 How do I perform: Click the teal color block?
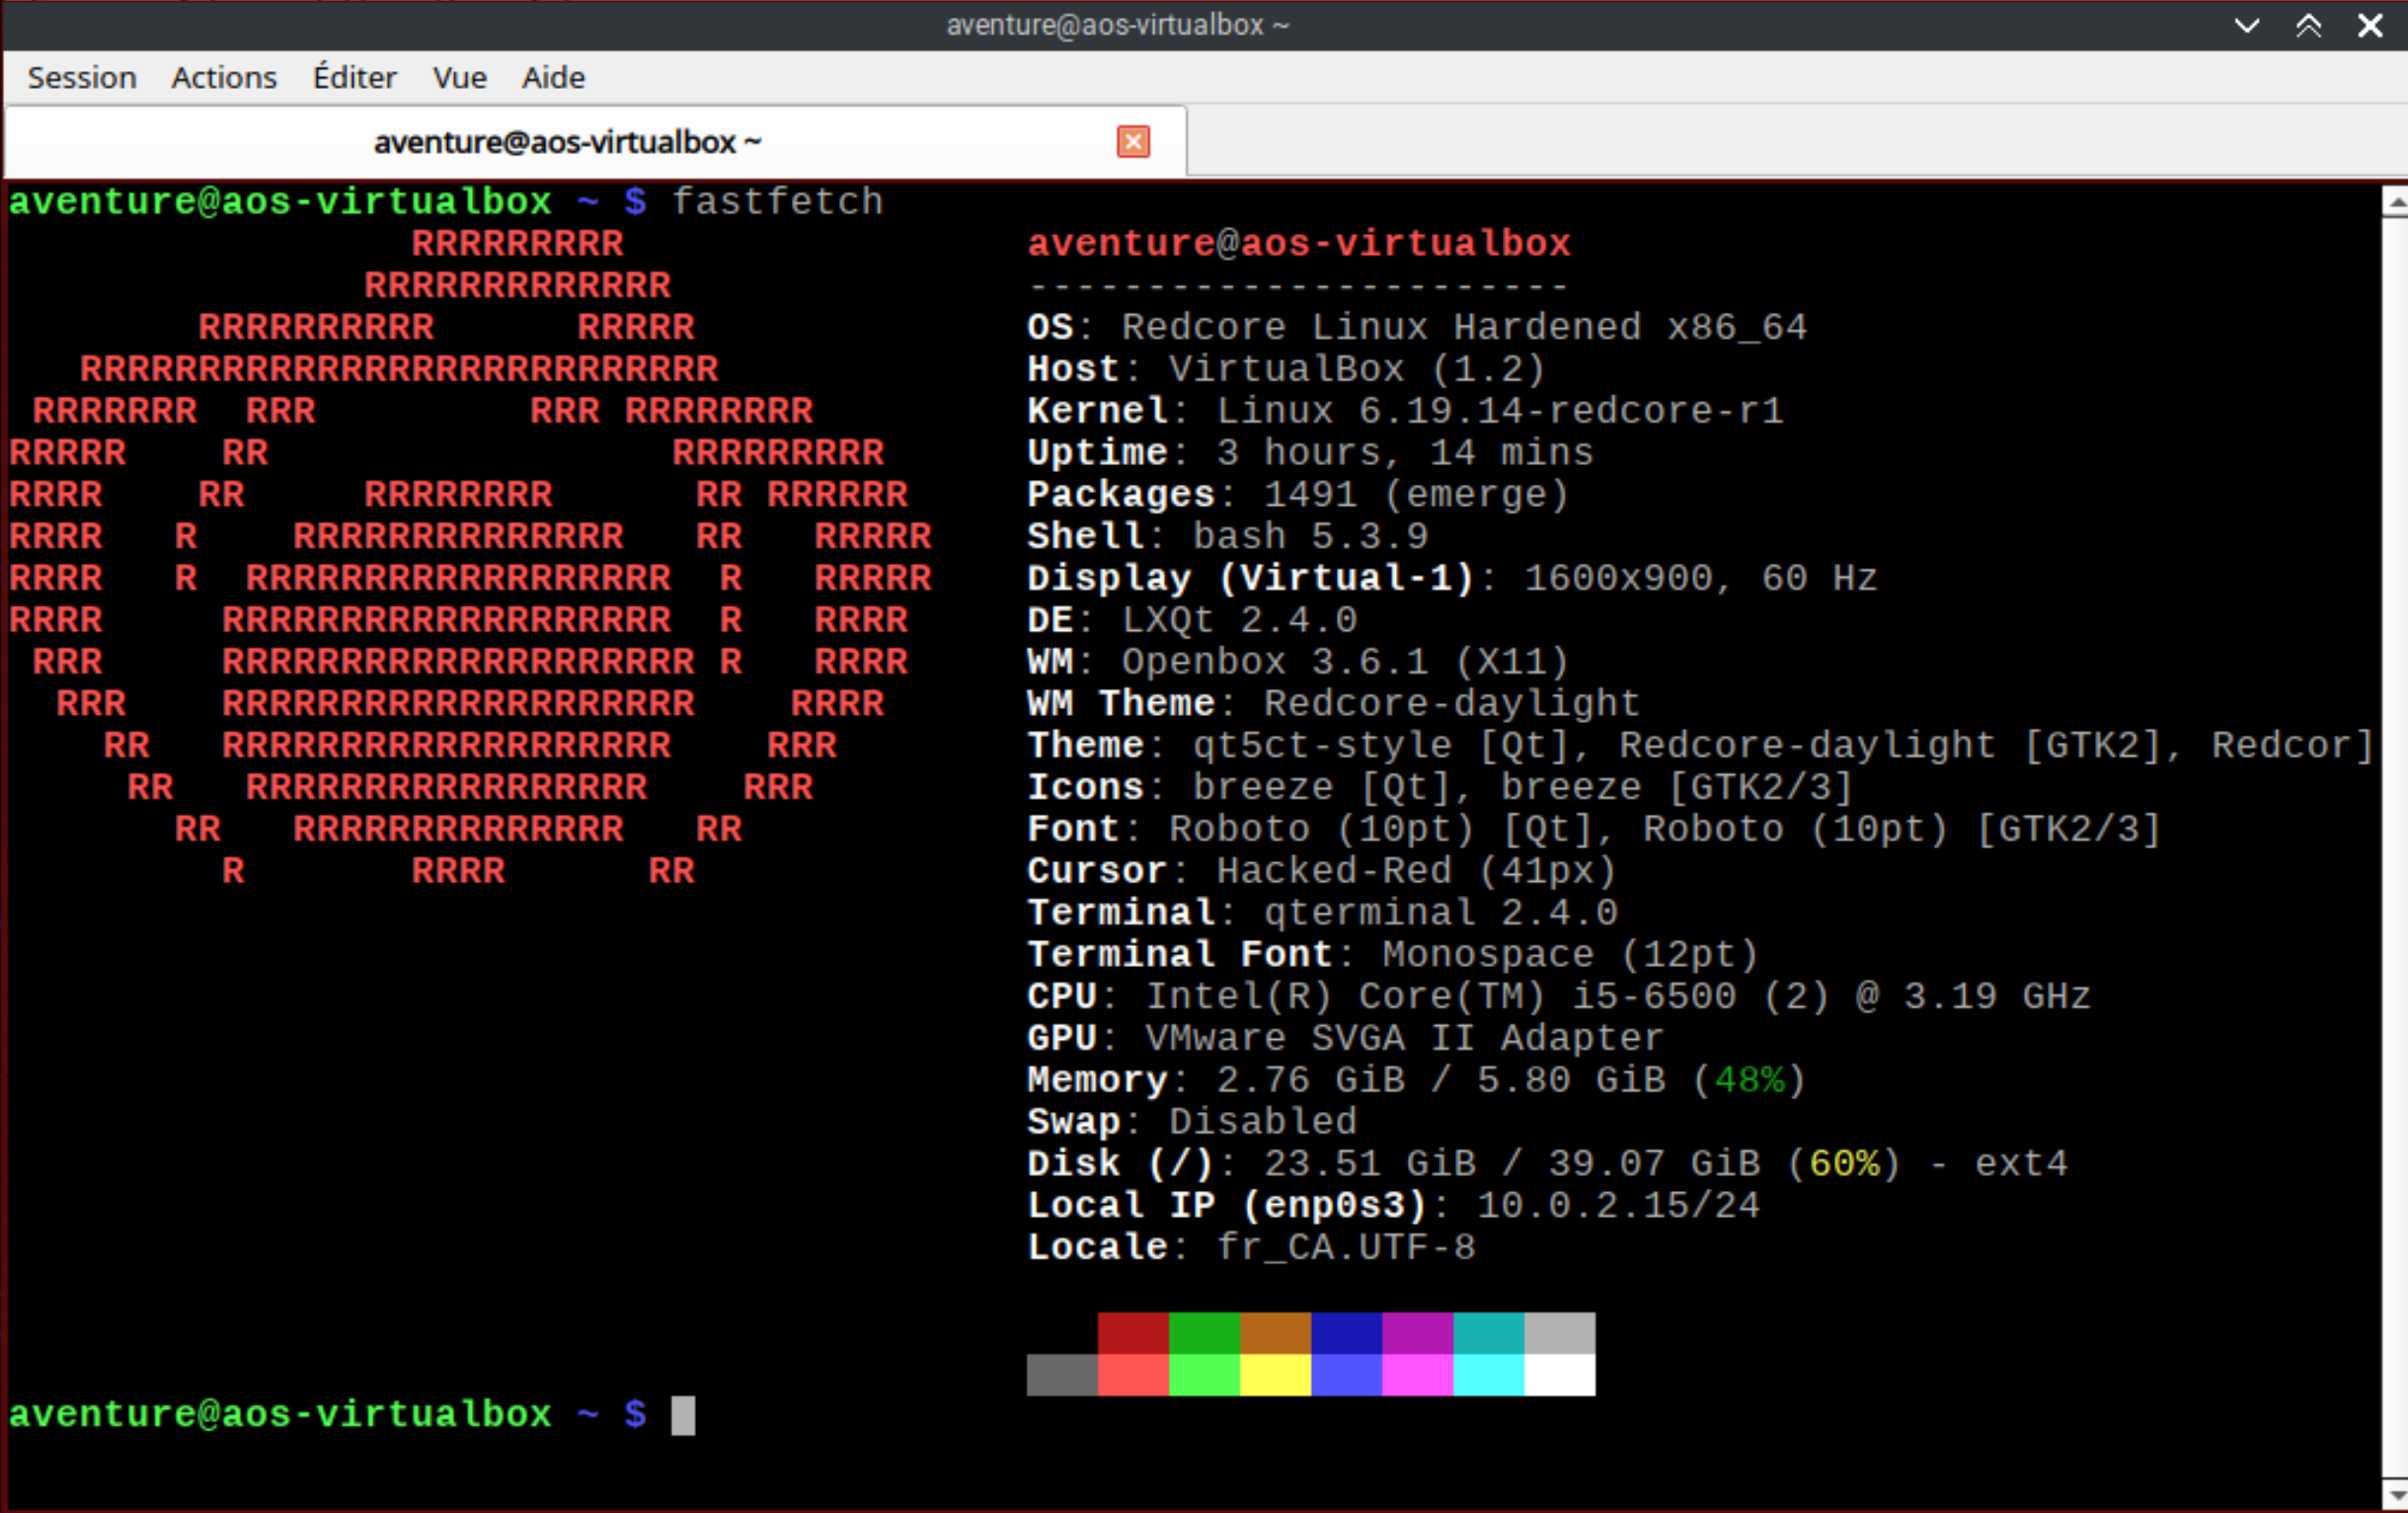click(x=1488, y=1333)
